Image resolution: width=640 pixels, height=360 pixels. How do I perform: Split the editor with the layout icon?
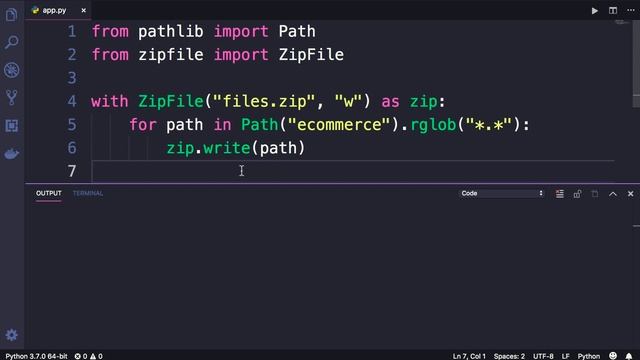click(x=613, y=11)
